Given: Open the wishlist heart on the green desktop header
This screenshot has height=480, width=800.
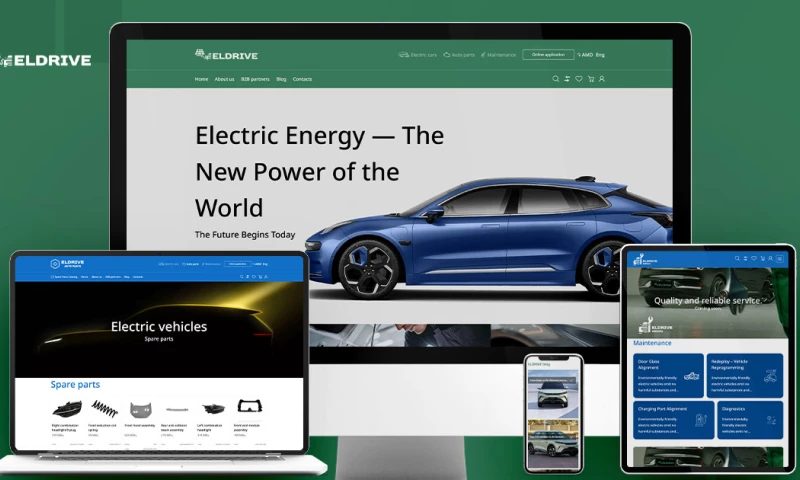Looking at the screenshot, I should [579, 79].
